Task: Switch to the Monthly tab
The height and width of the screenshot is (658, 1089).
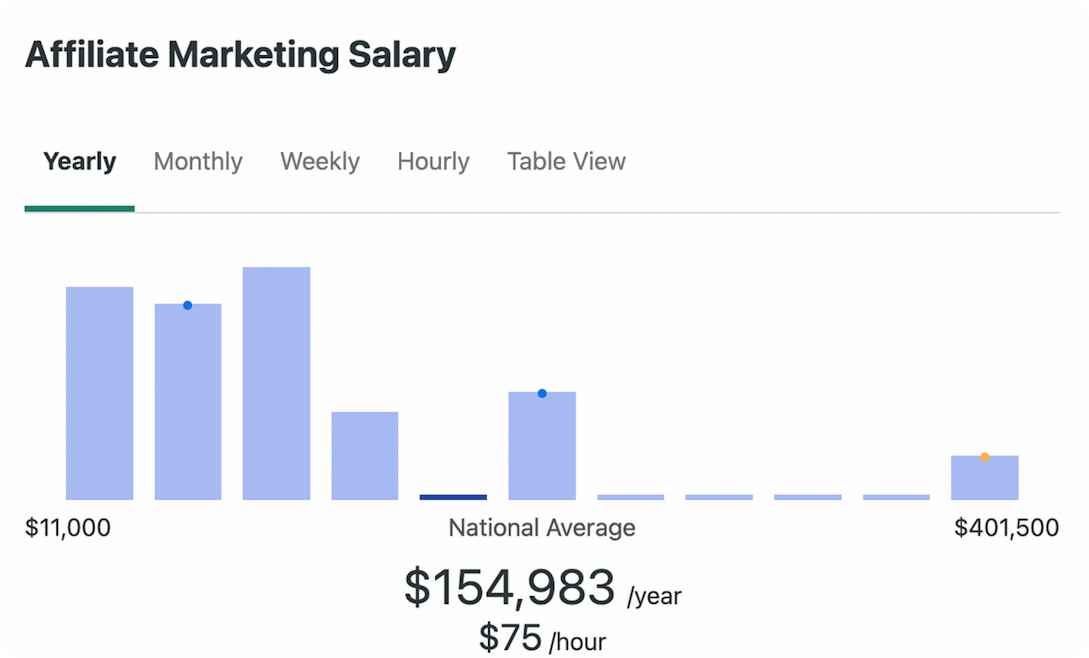Action: [198, 162]
